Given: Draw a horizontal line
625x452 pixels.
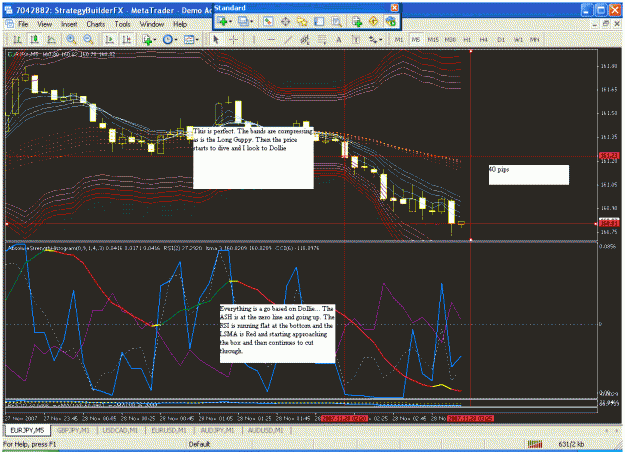Looking at the screenshot, I should [x=271, y=39].
